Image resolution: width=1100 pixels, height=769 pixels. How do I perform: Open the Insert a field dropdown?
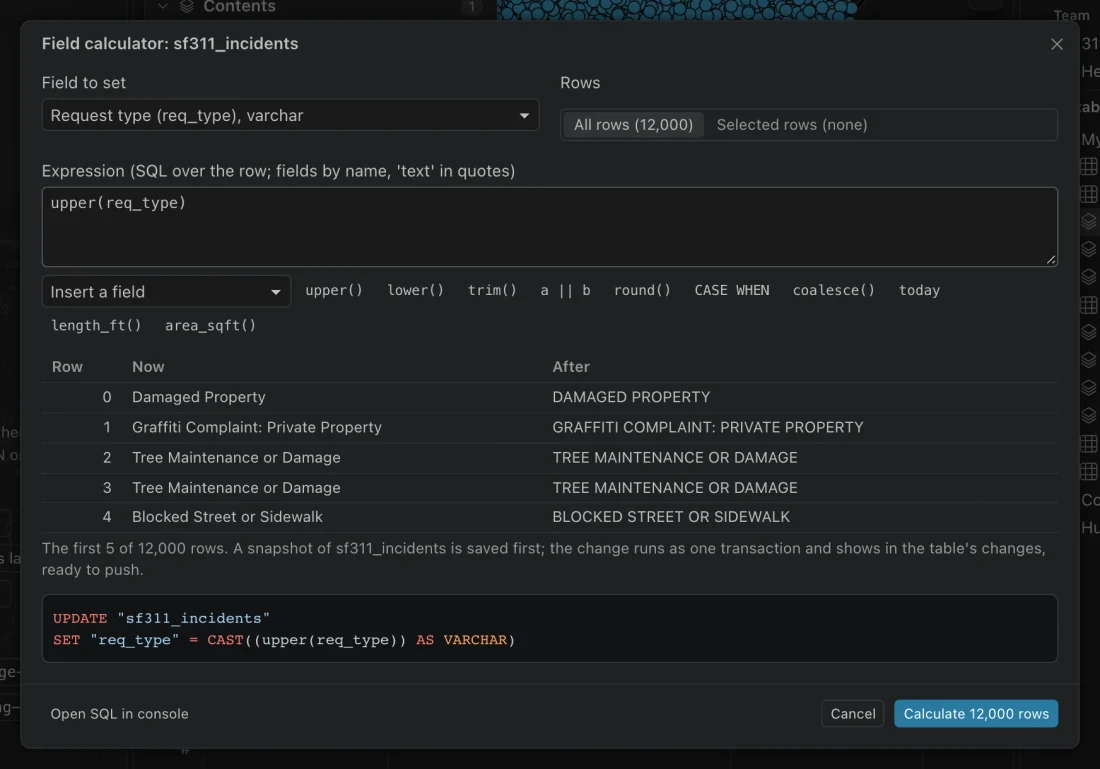click(166, 292)
